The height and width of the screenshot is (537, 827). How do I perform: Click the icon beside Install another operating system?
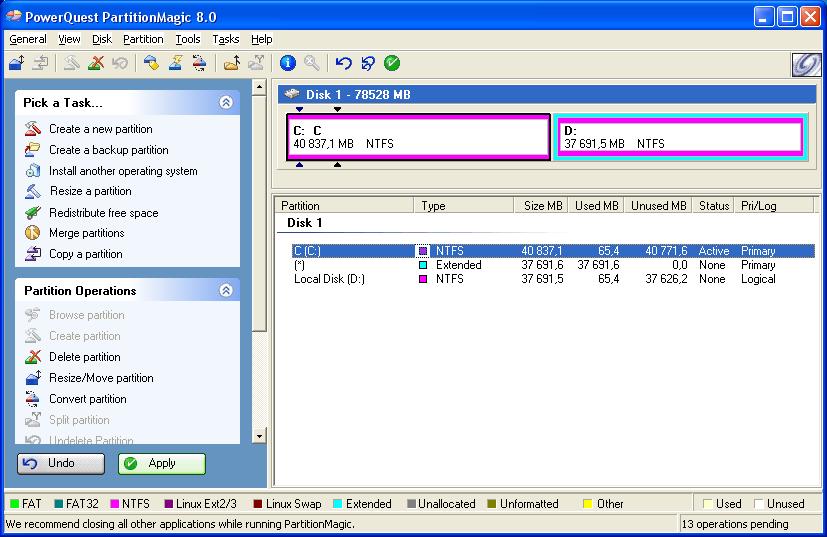[x=33, y=170]
